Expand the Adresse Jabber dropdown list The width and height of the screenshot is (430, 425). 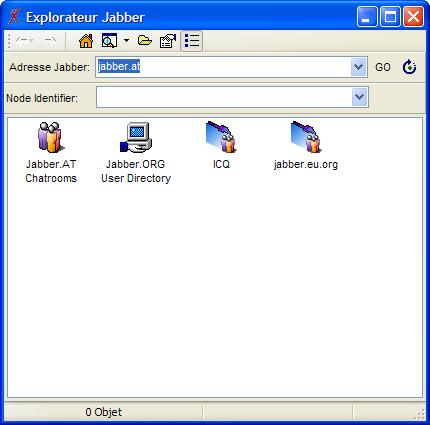tap(359, 67)
